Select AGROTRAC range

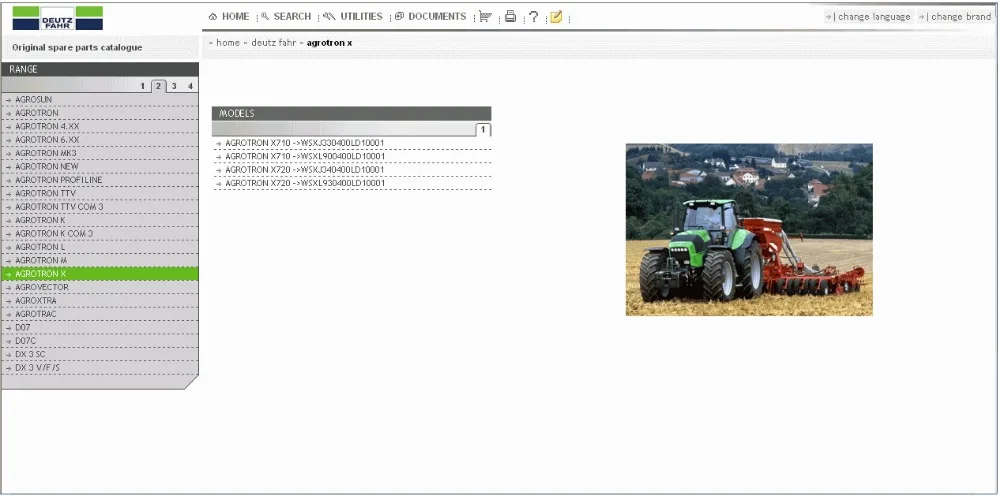[x=99, y=314]
